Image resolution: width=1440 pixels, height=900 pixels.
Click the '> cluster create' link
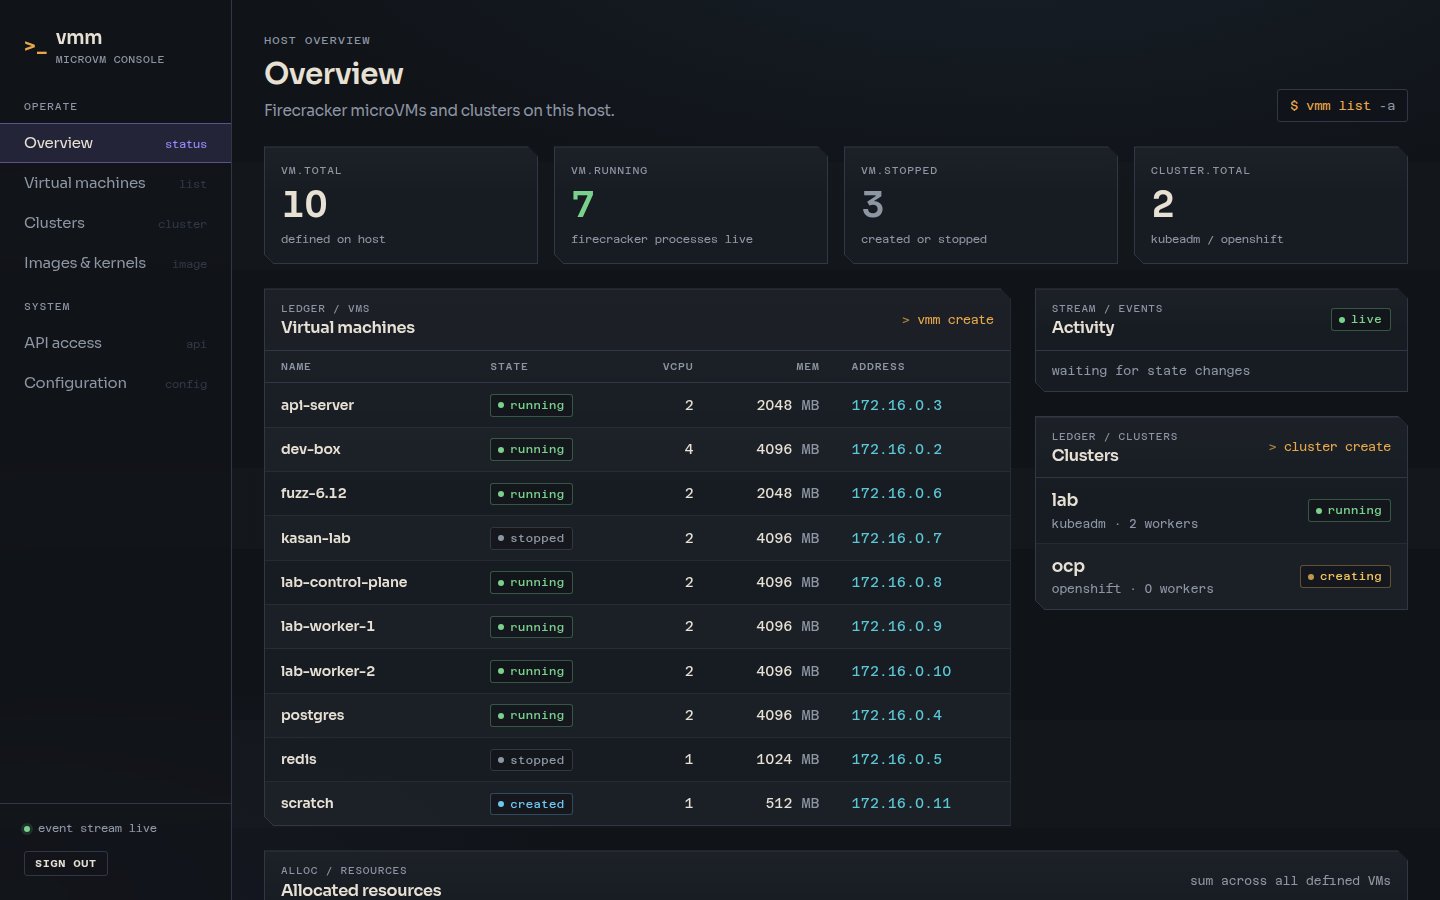(1329, 447)
